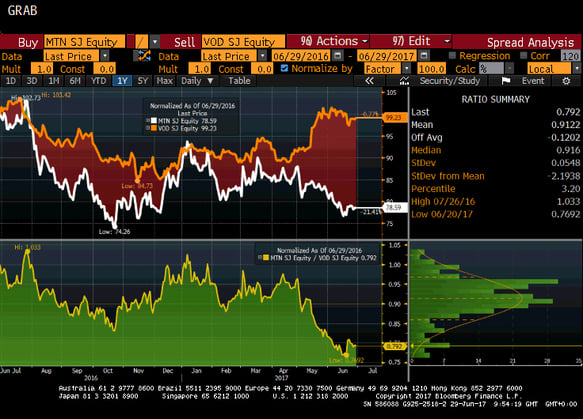The width and height of the screenshot is (583, 419).
Task: Click the Median label in Ratio Summary
Action: coord(426,150)
